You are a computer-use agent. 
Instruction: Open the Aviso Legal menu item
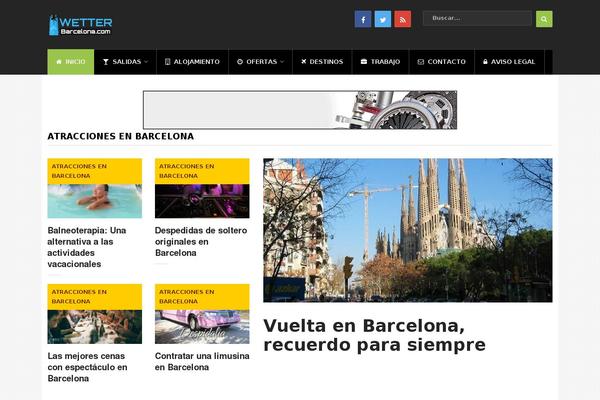click(x=509, y=62)
